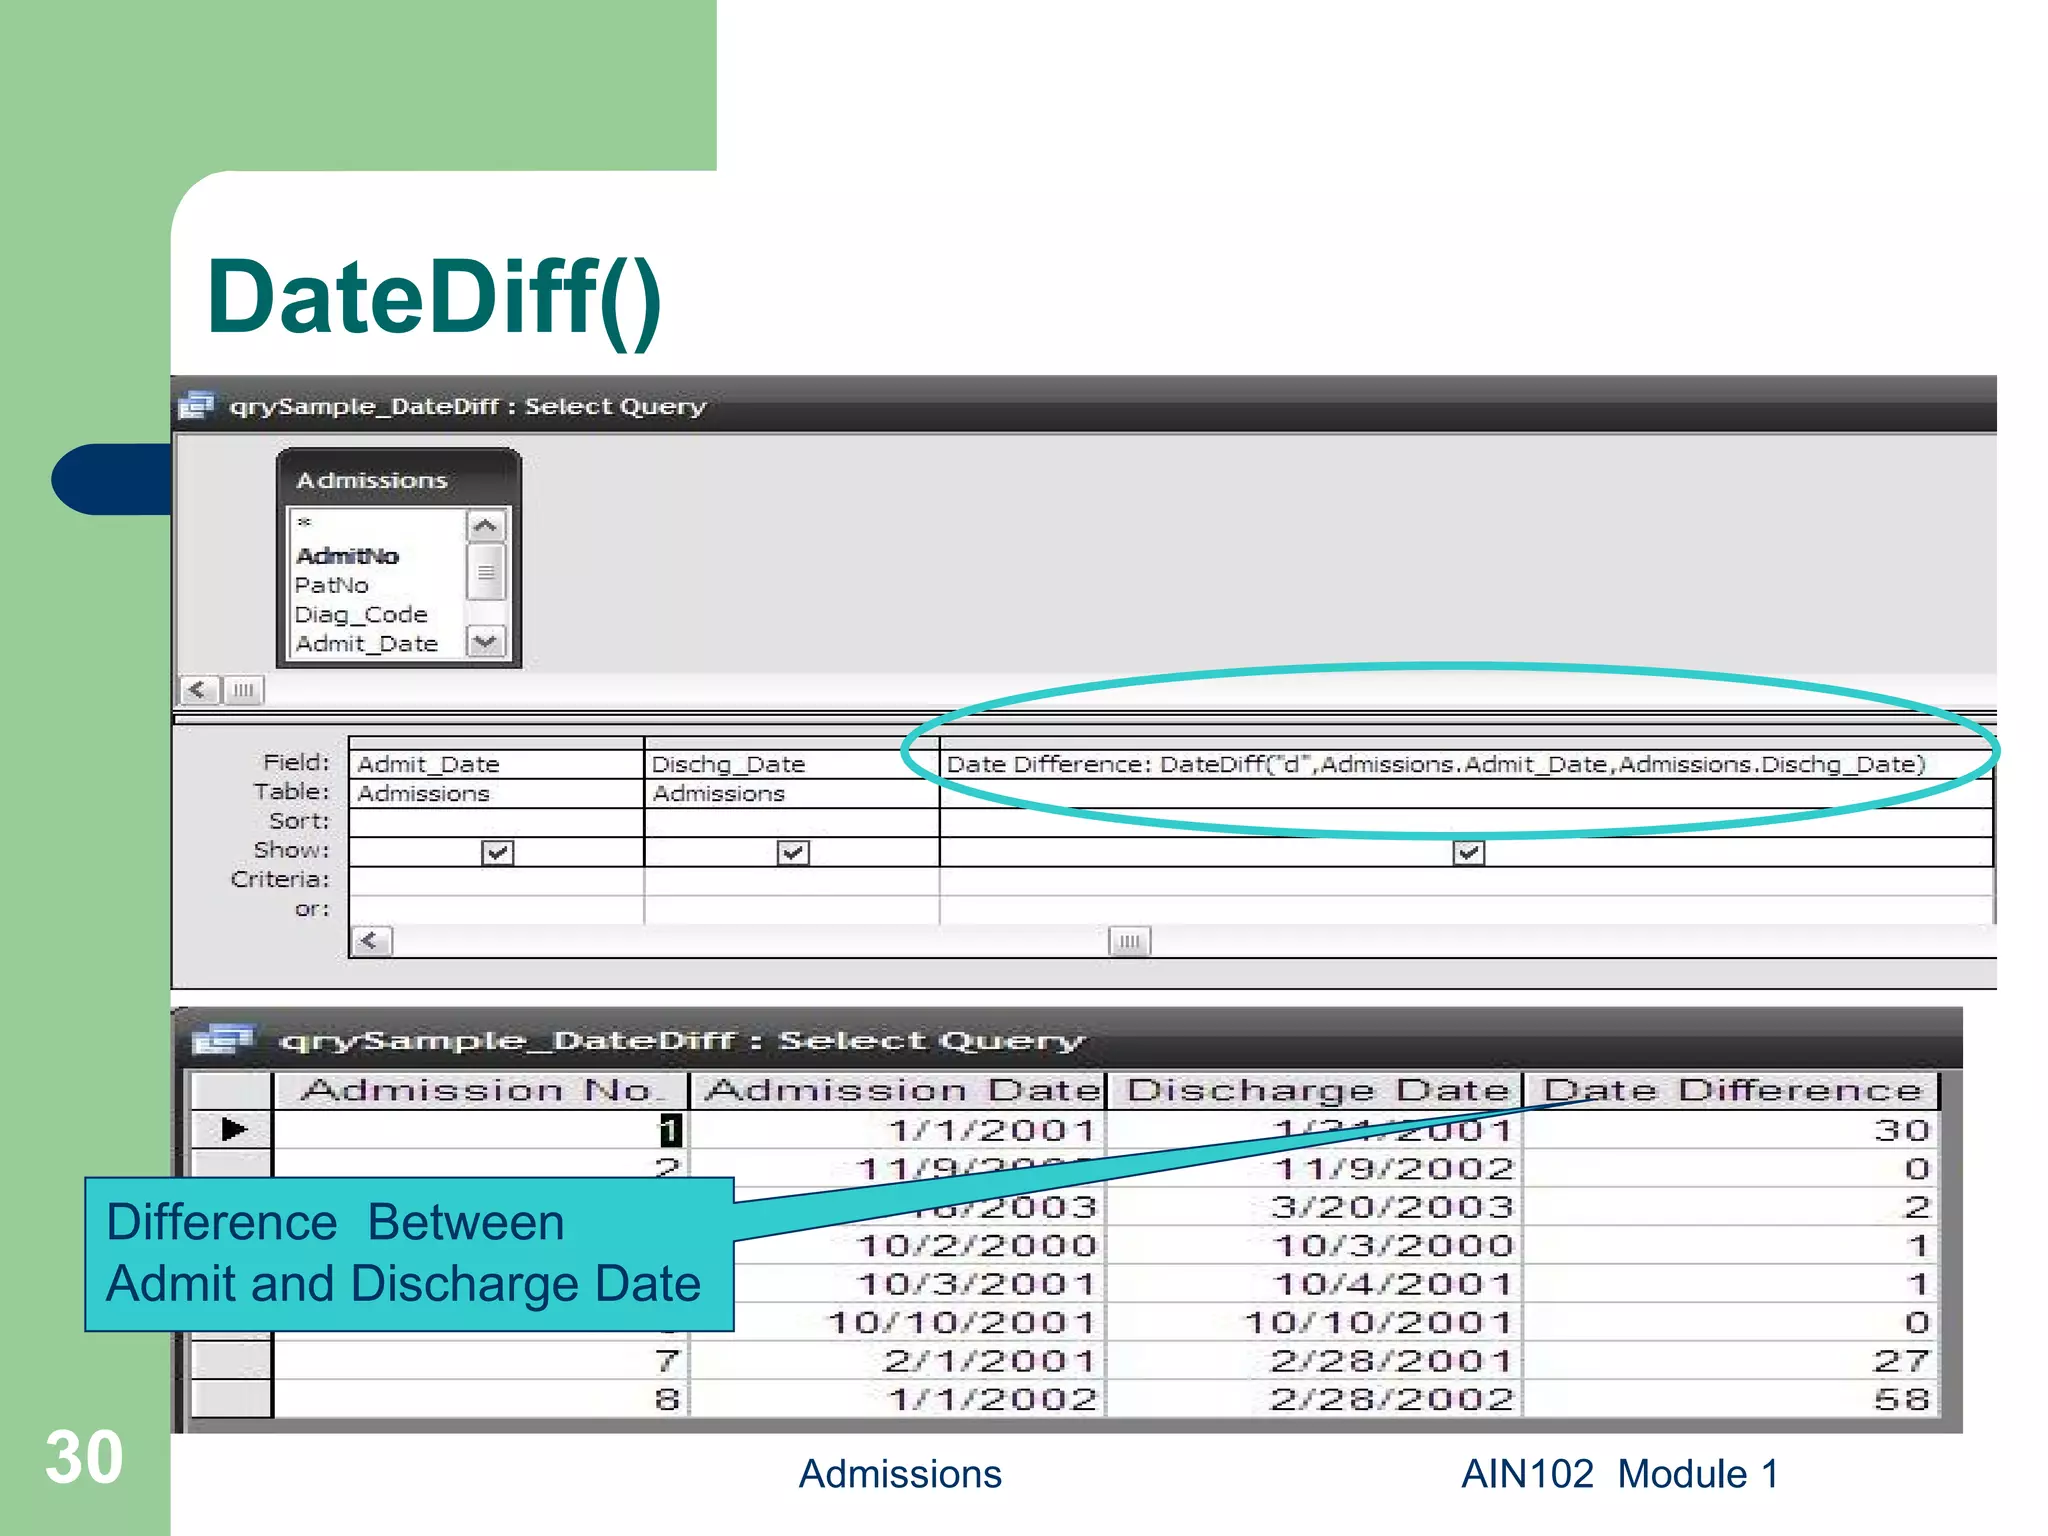2048x1536 pixels.
Task: Click the Dischg_Date field cell in design grid
Action: click(x=792, y=764)
